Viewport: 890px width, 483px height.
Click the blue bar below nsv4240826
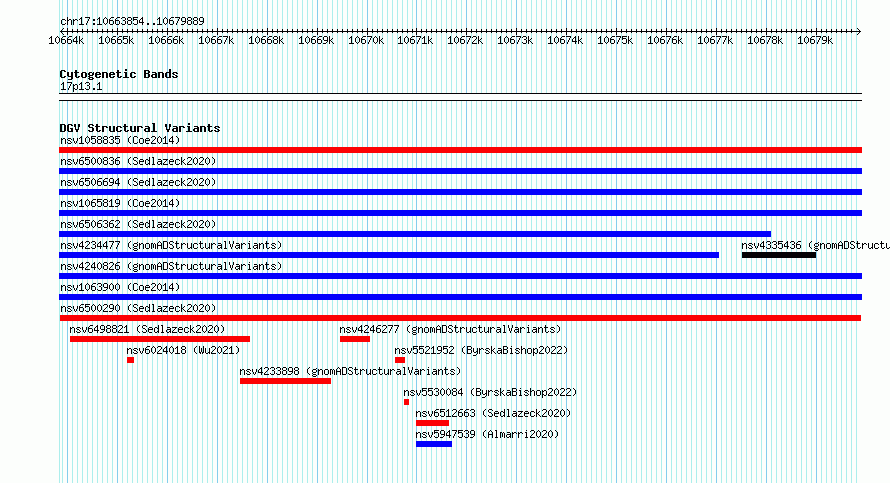coord(460,276)
